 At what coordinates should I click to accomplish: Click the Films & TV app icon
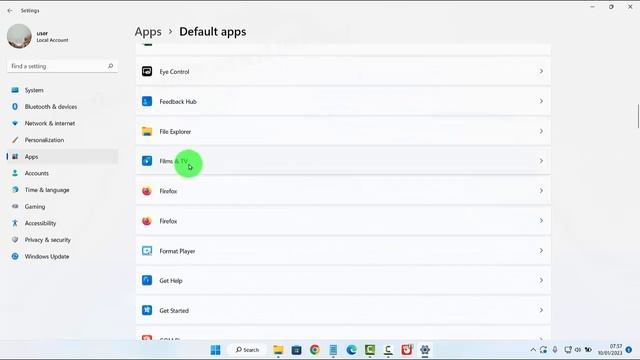pyautogui.click(x=147, y=161)
